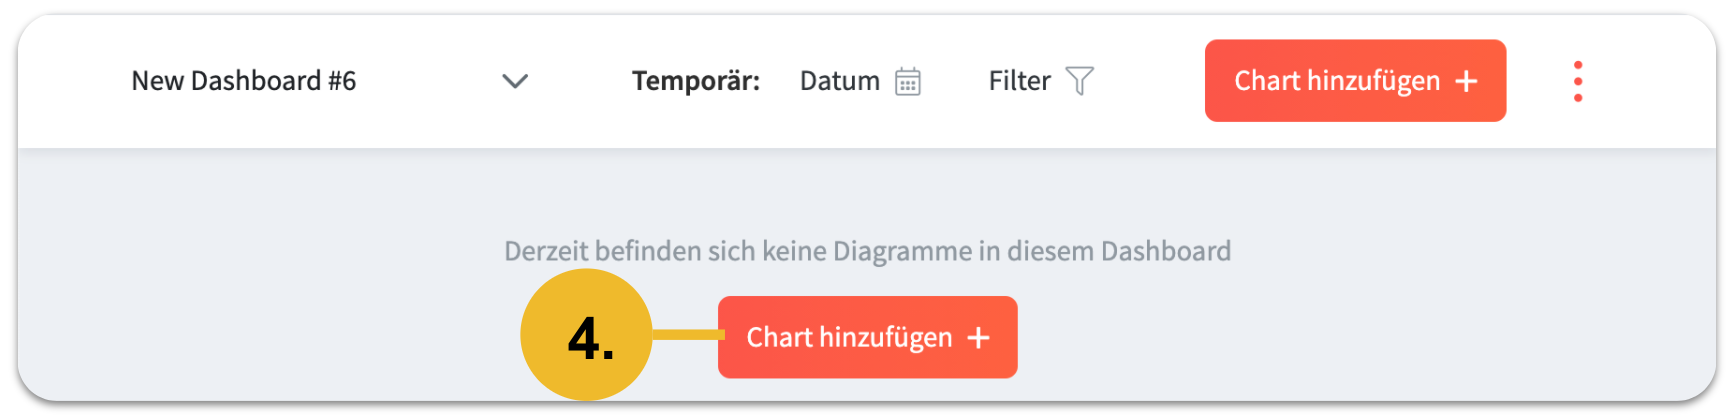Click the yellow connector line beside step 4
Screen dimensions: 1732x420
pyautogui.click(x=686, y=335)
